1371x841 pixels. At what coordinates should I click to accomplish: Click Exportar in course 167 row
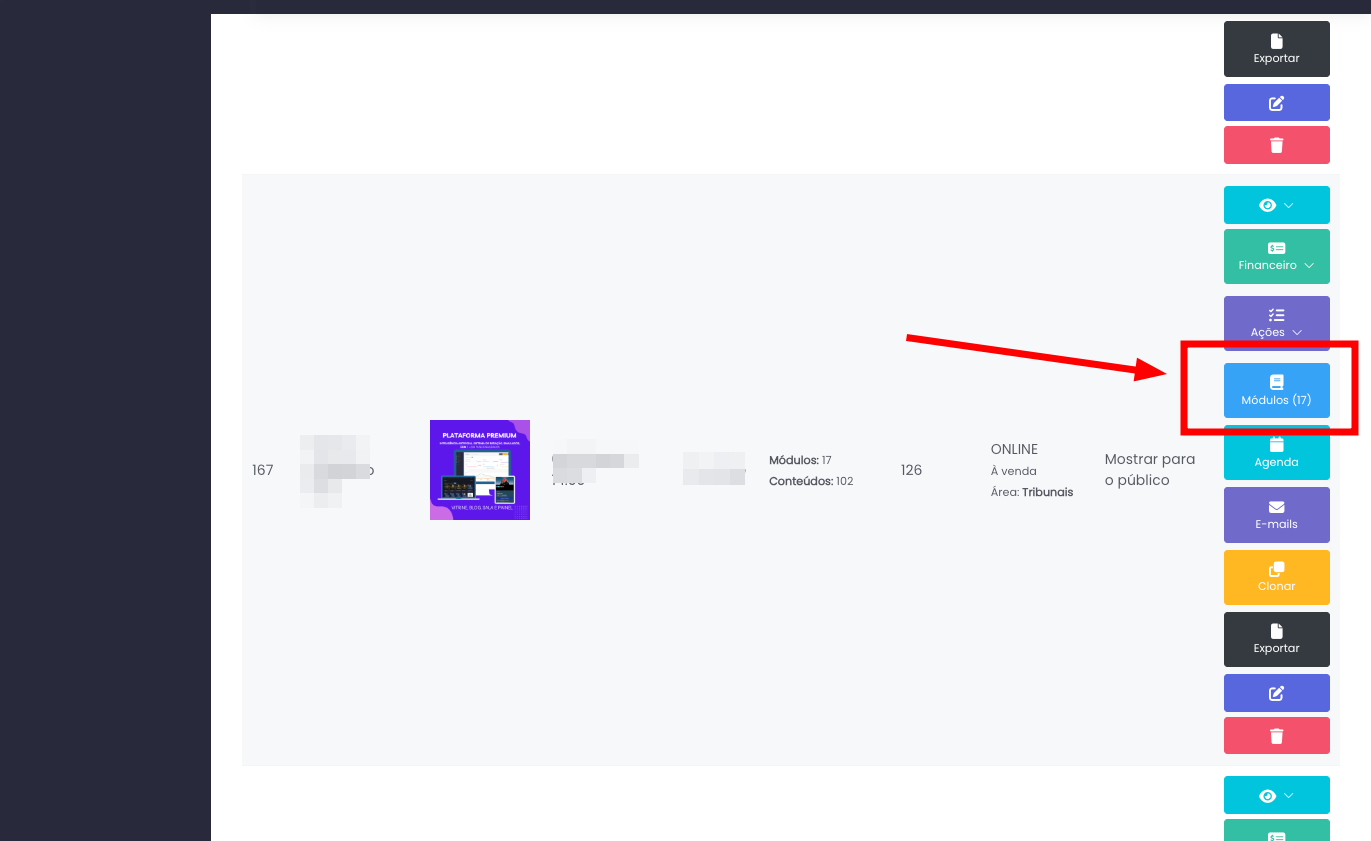click(1276, 639)
